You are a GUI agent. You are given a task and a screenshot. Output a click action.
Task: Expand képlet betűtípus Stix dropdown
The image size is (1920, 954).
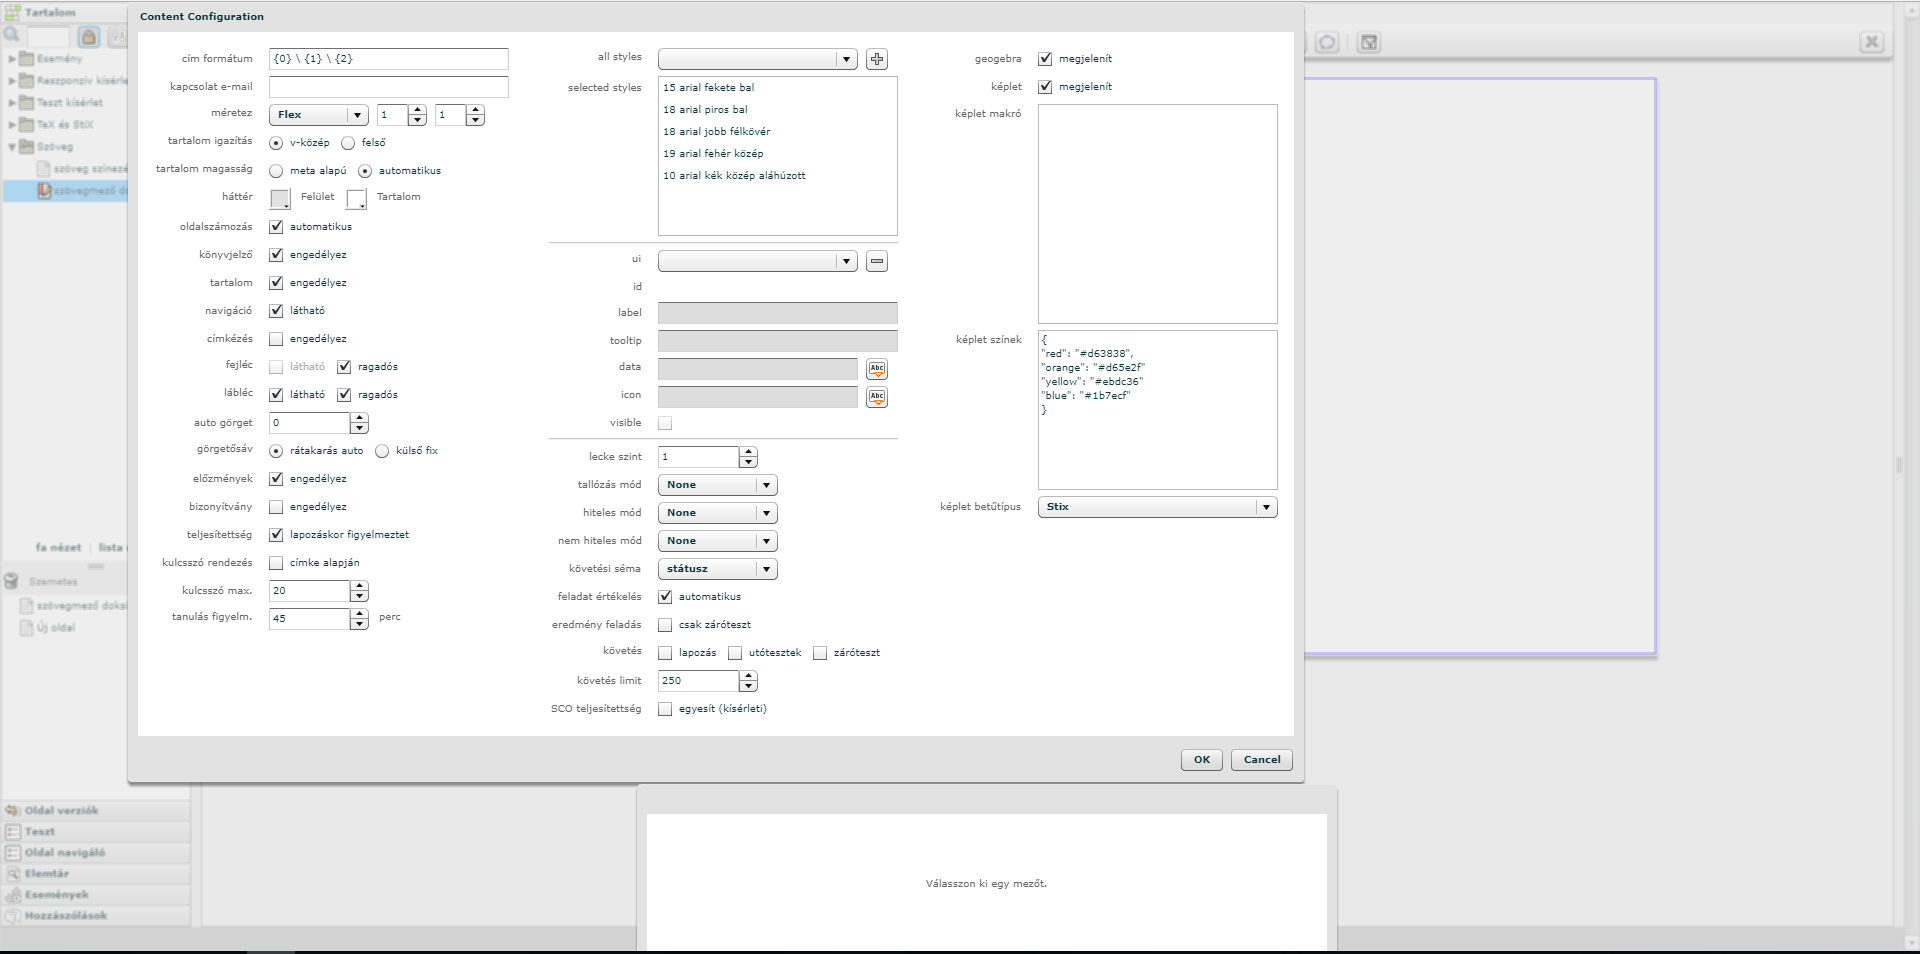[x=1157, y=507]
